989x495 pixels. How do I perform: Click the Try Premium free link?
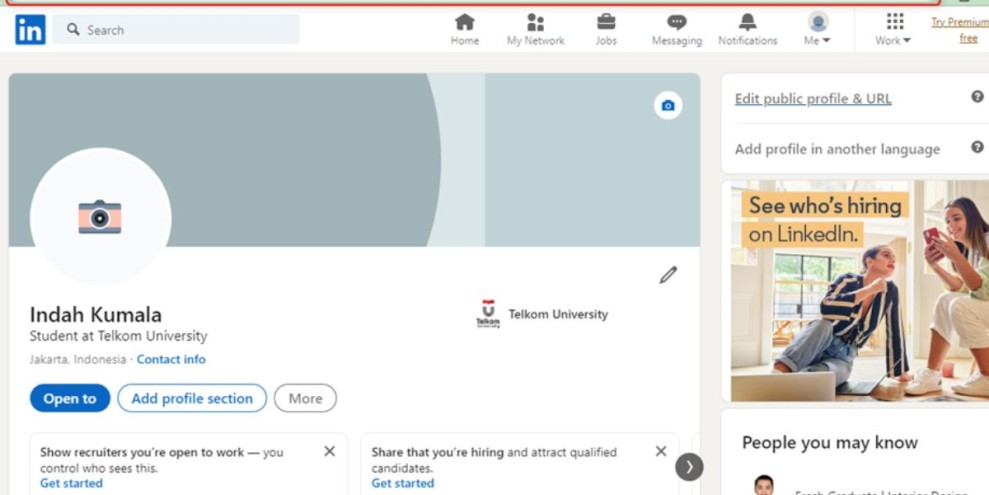tap(960, 30)
